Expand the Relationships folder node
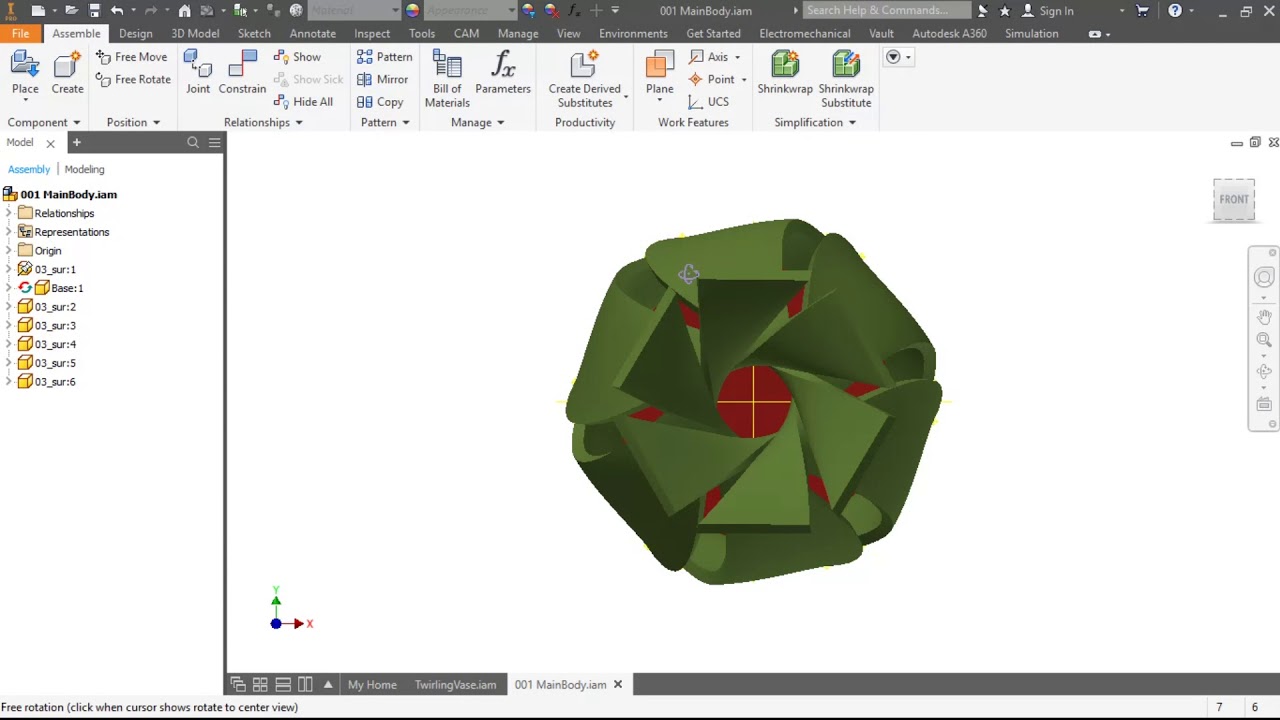This screenshot has height=720, width=1280. pos(9,213)
